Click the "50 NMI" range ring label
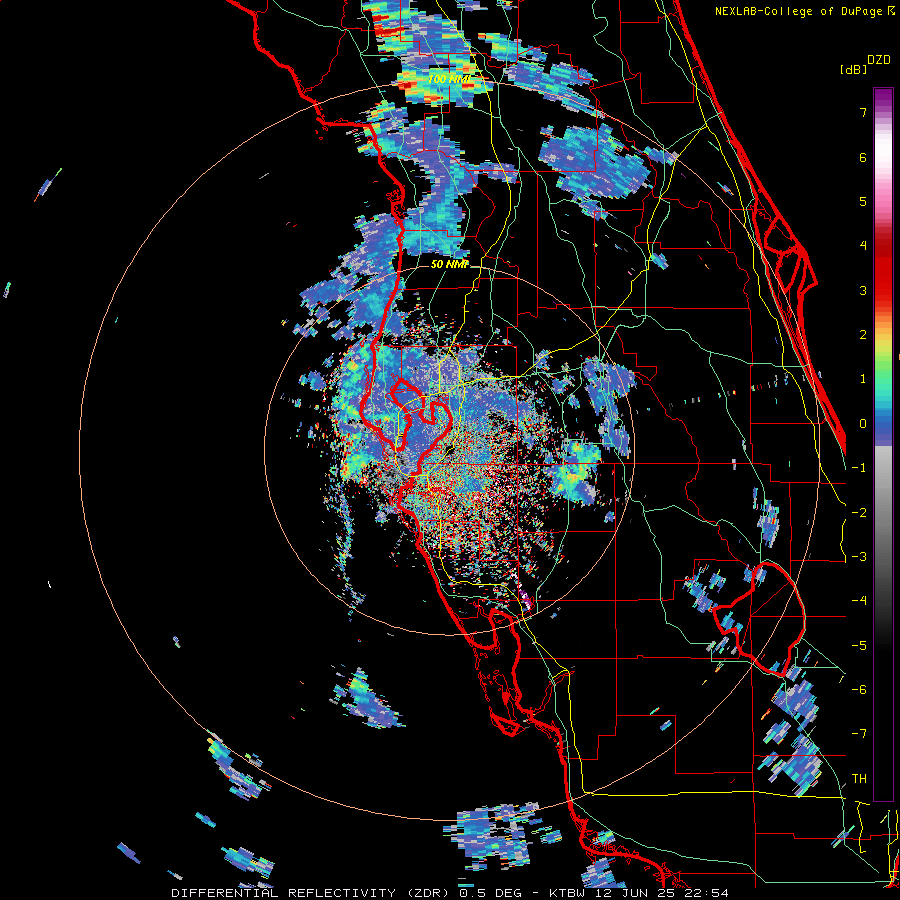This screenshot has width=900, height=900. [x=449, y=264]
